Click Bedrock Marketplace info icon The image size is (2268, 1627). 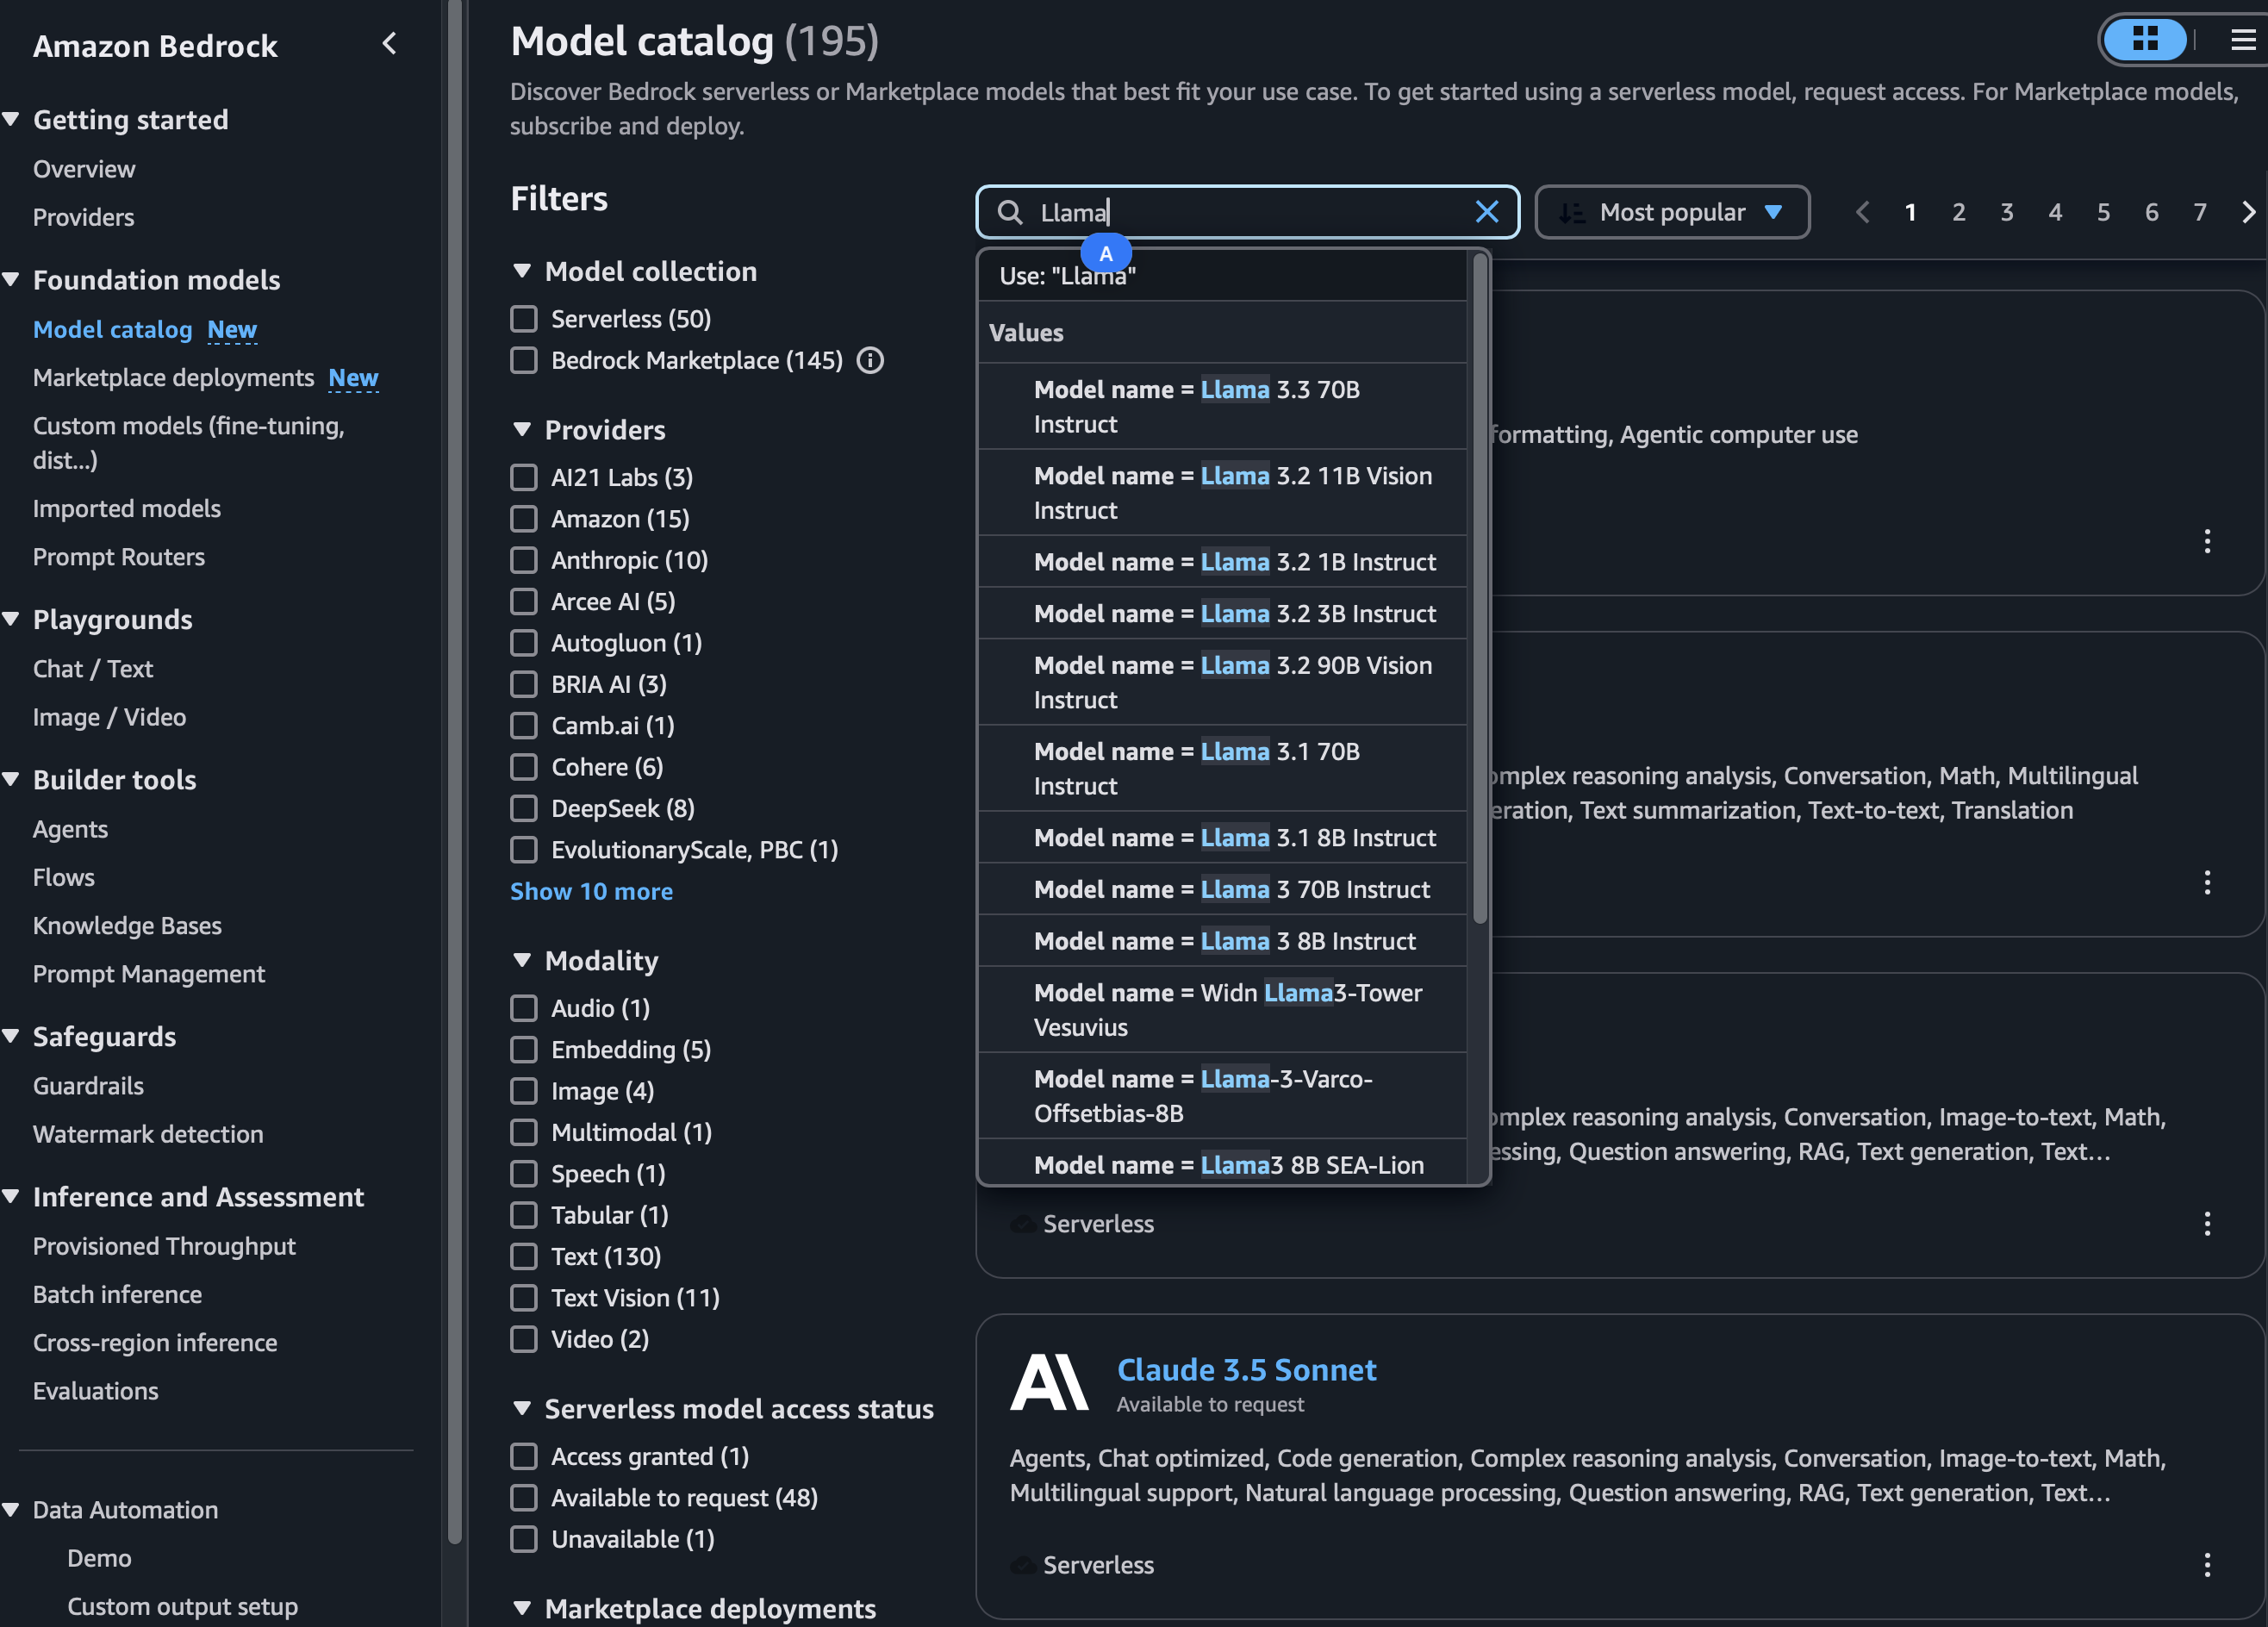[870, 360]
